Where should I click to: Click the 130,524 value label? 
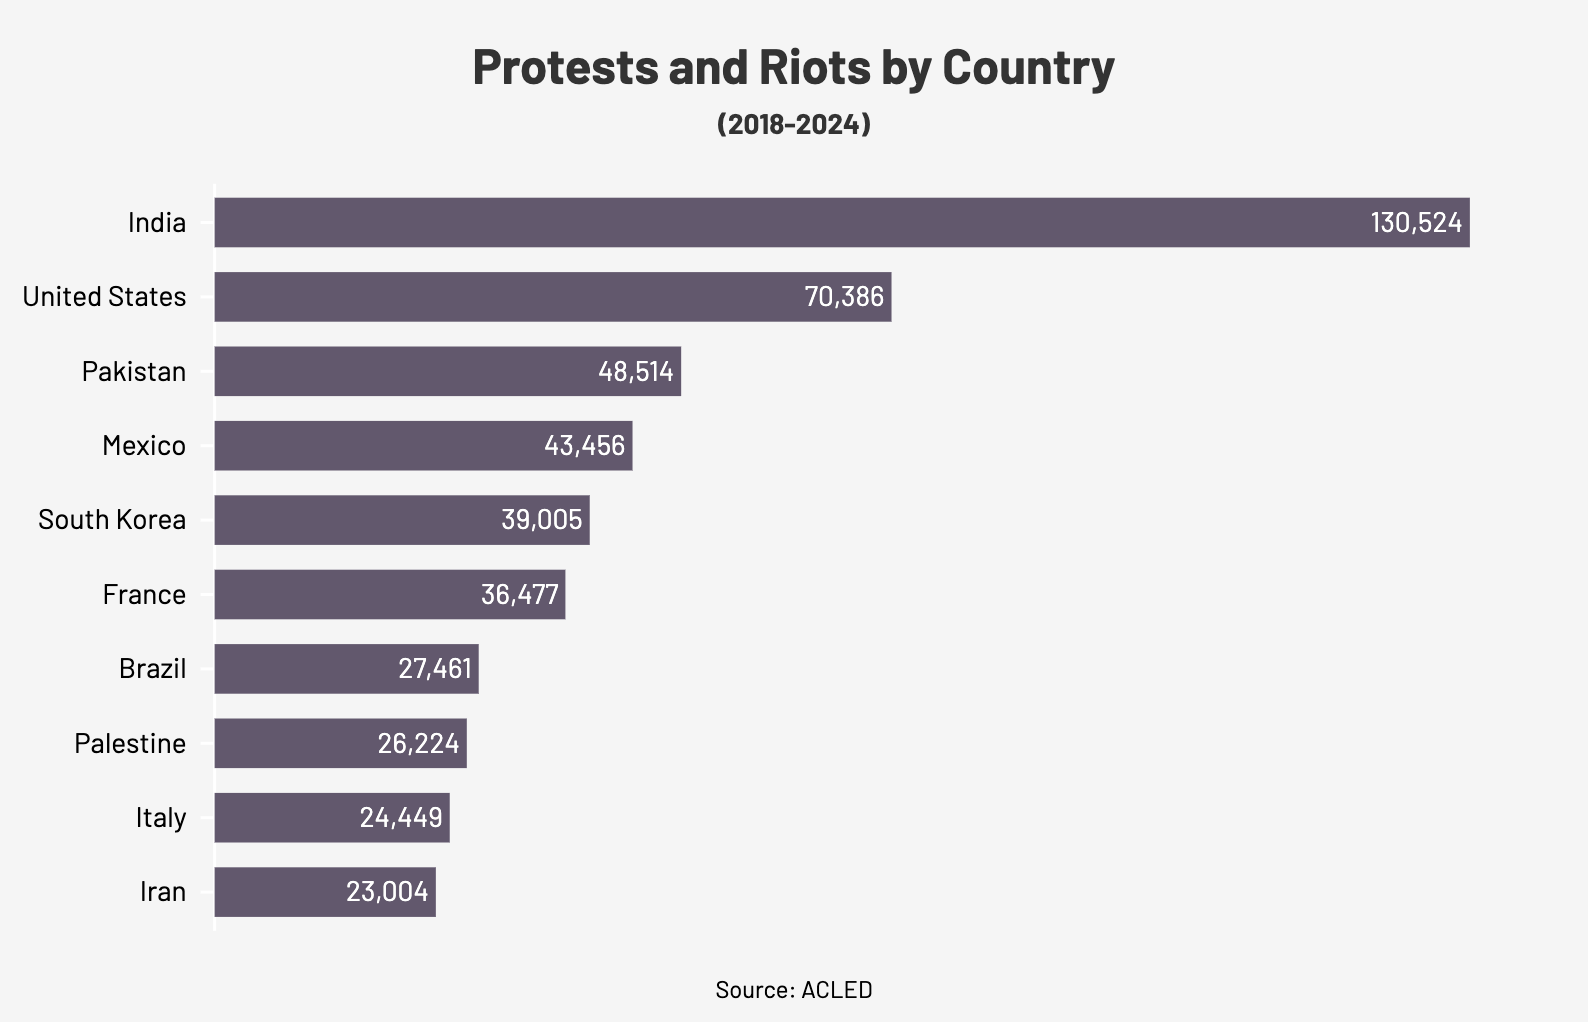1416,222
